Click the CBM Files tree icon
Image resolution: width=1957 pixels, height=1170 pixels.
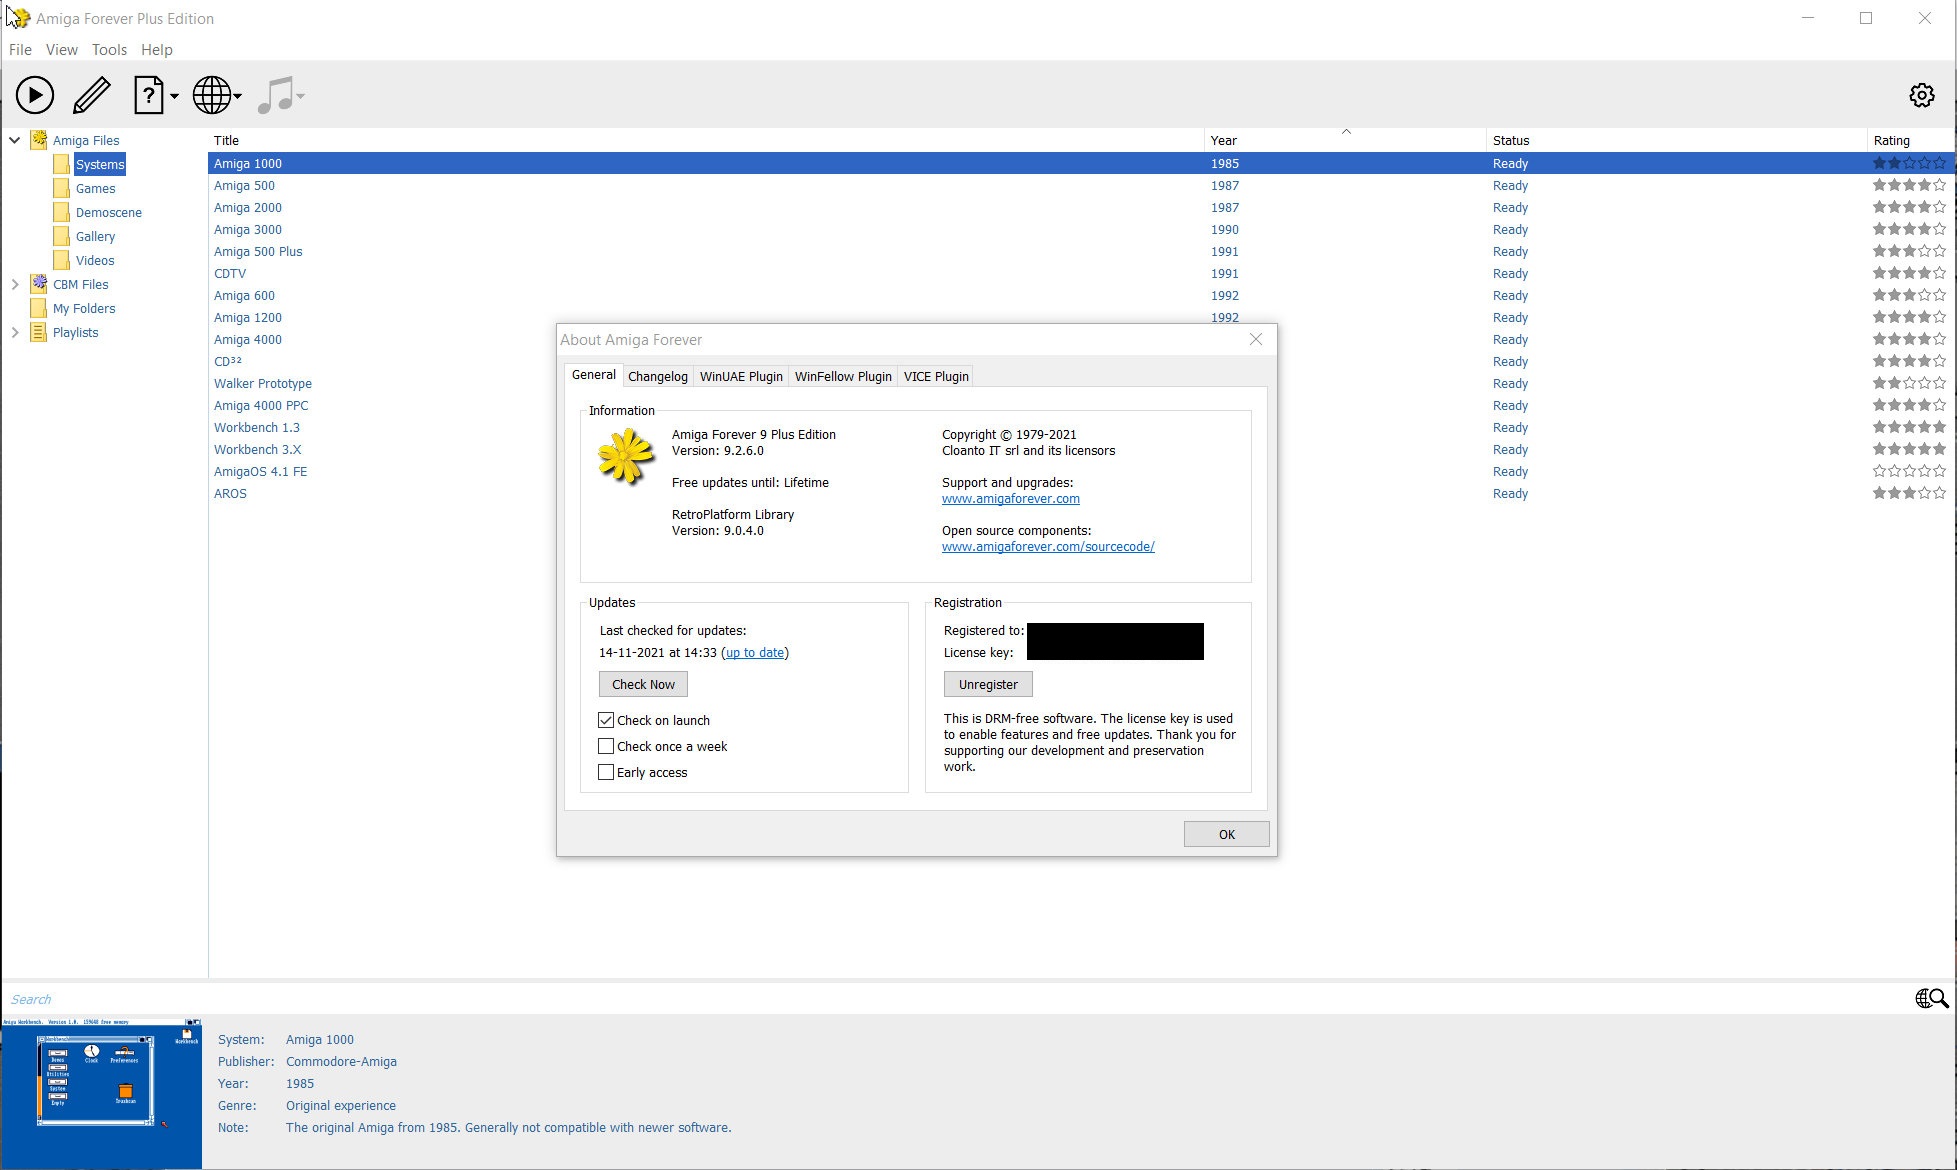(x=39, y=284)
